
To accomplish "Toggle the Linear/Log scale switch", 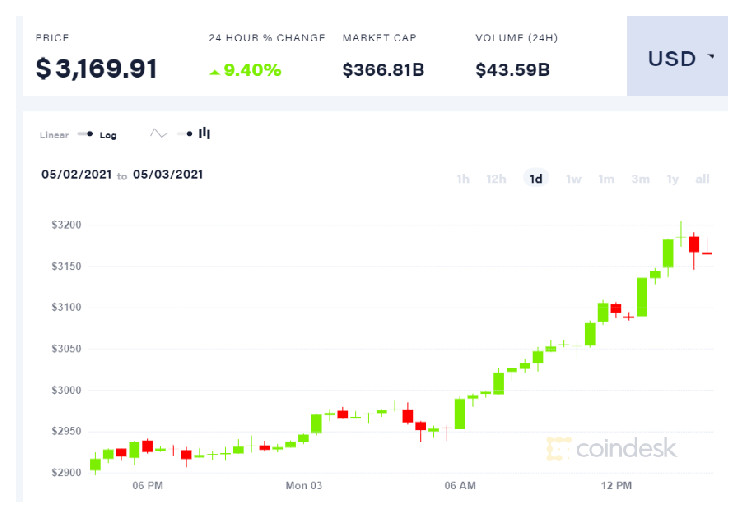I will click(84, 134).
